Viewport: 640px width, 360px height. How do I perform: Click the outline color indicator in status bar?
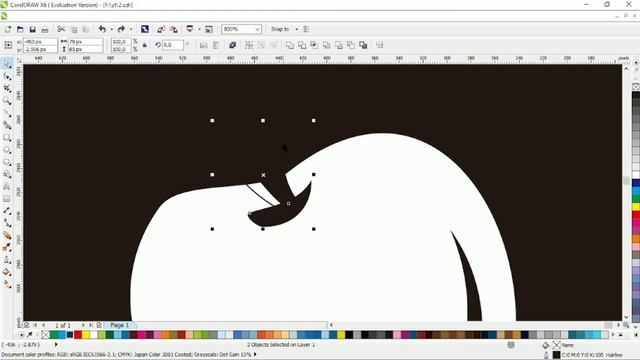556,355
